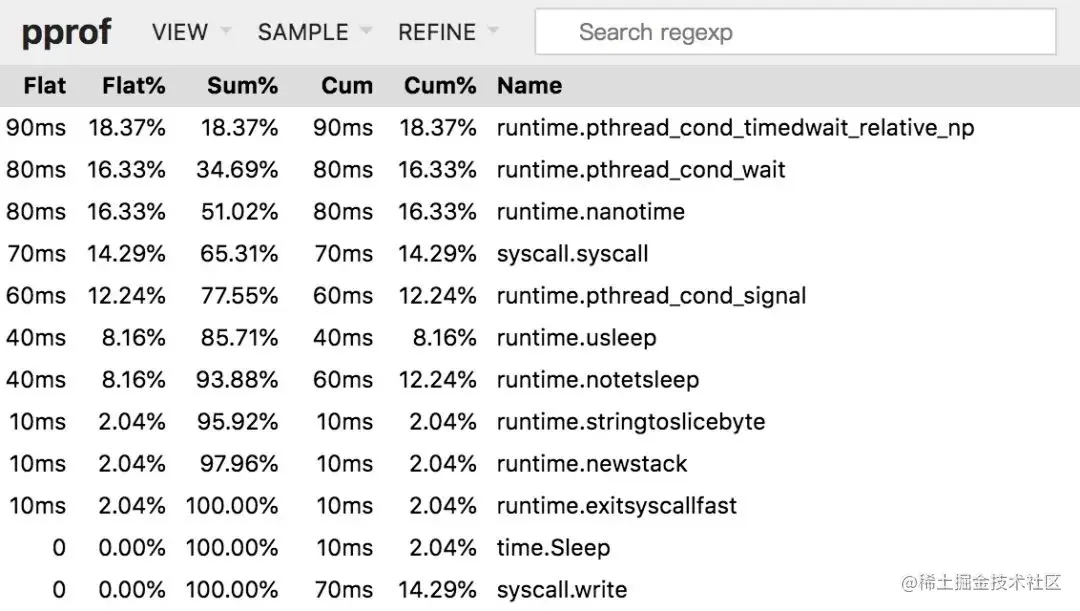Select runtime.pthread_cond_timedwait_relative_np row
Screen dimensions: 1080x611
(735, 128)
